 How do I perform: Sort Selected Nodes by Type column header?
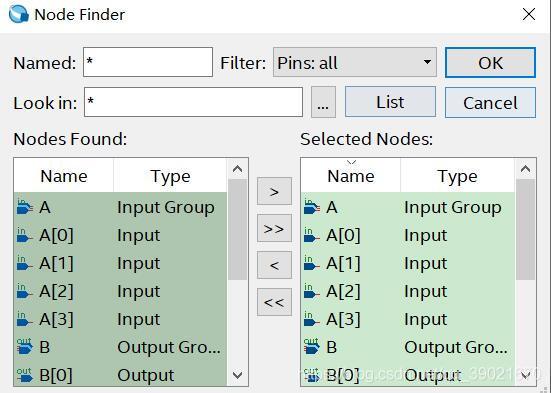click(x=458, y=176)
